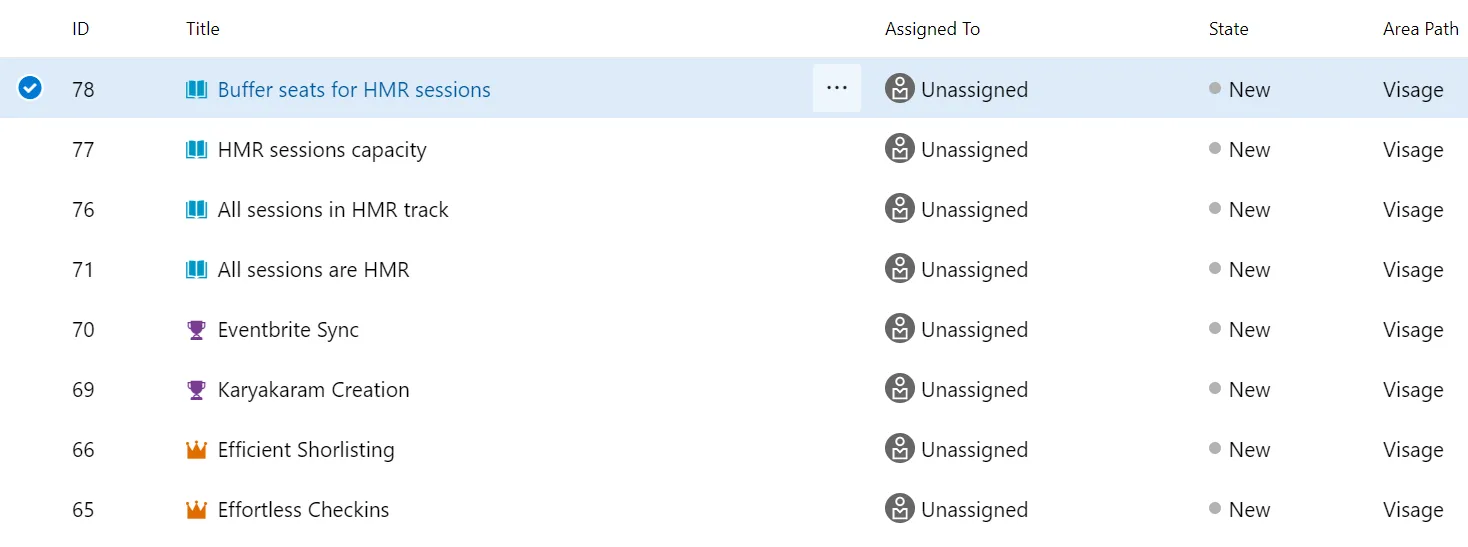Open the ellipsis actions menu for item 78
Viewport: 1468px width, 547px height.
[x=837, y=88]
